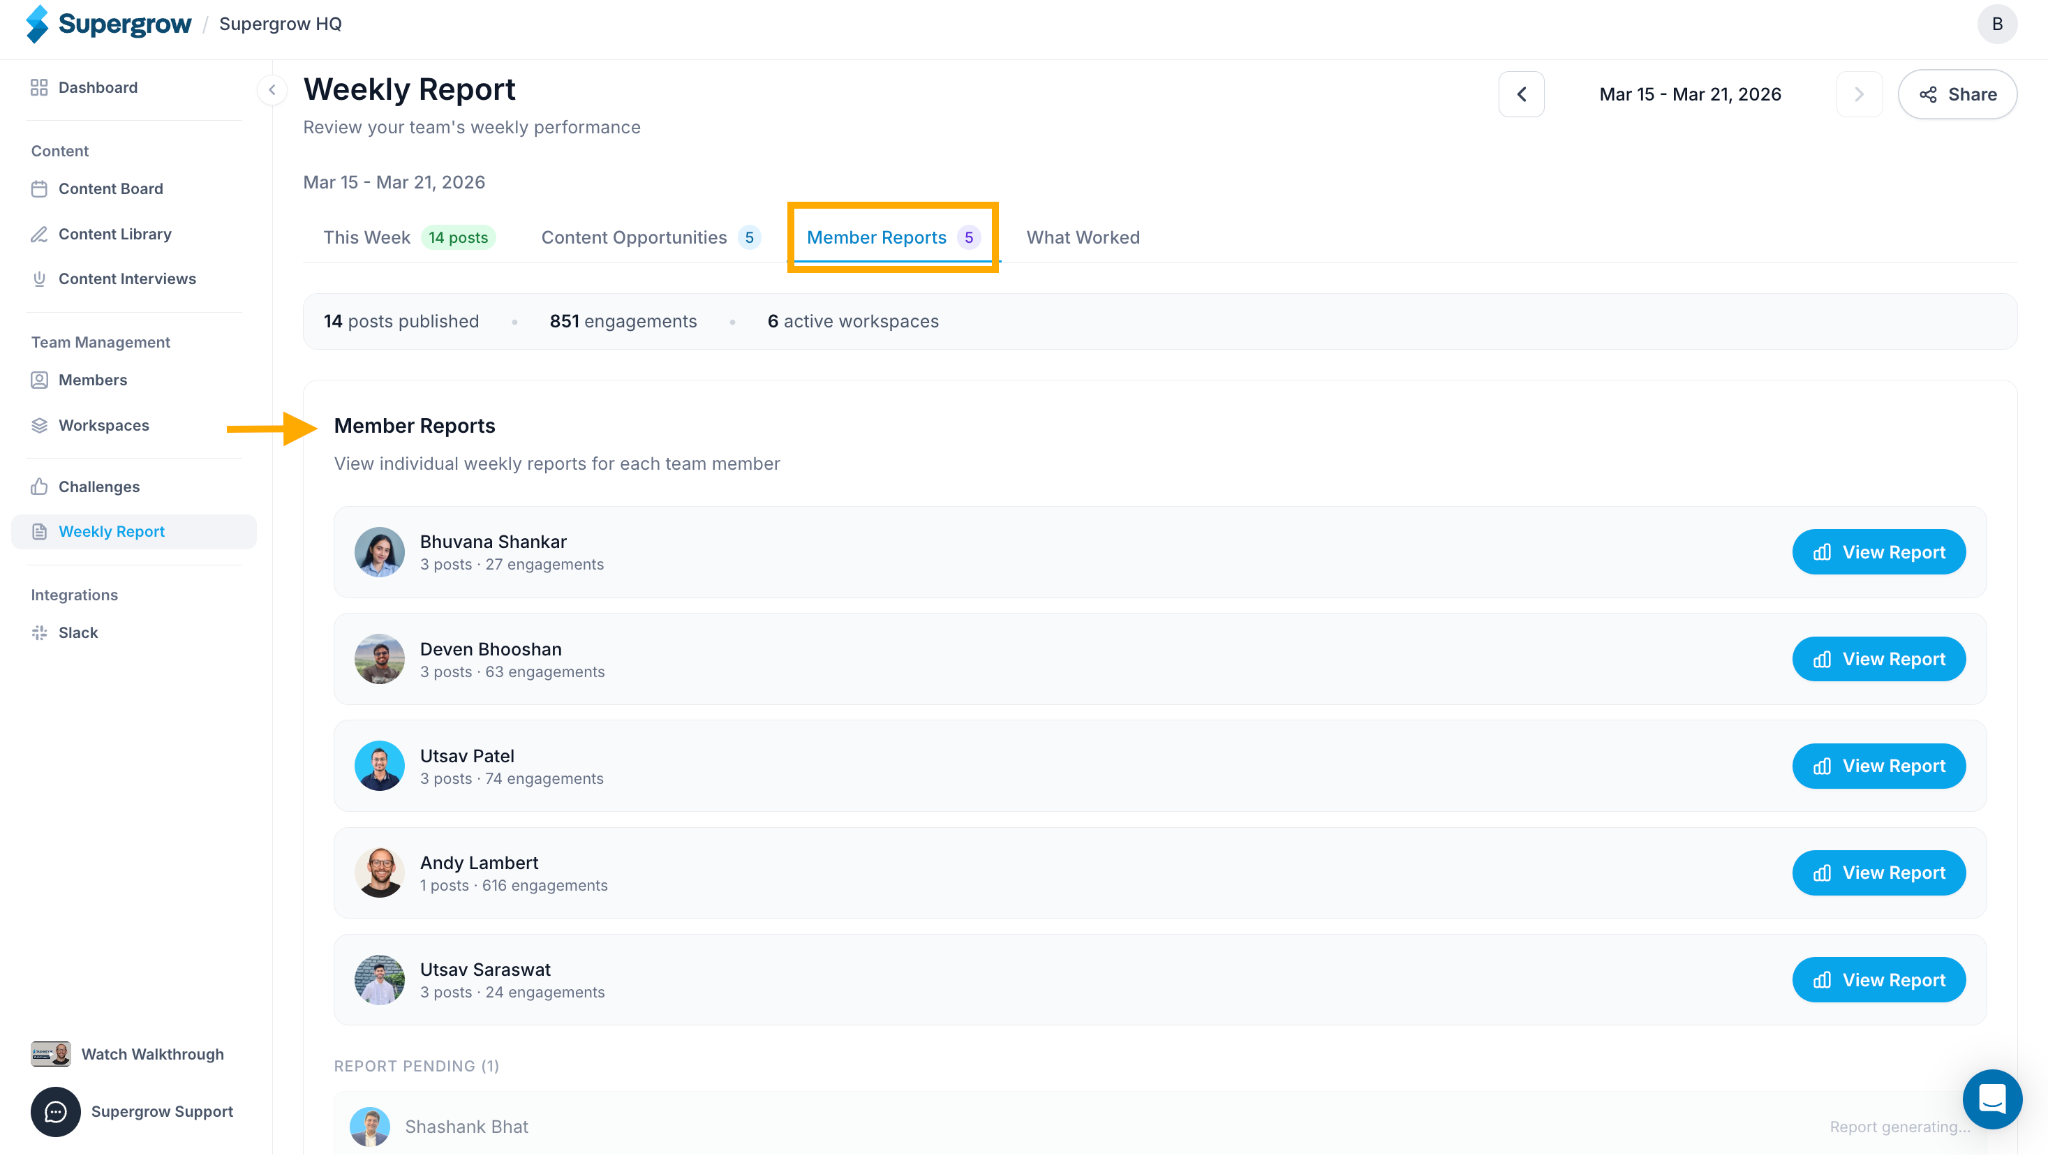This screenshot has height=1155, width=2048.
Task: Click the 851 engagements stat
Action: [623, 321]
